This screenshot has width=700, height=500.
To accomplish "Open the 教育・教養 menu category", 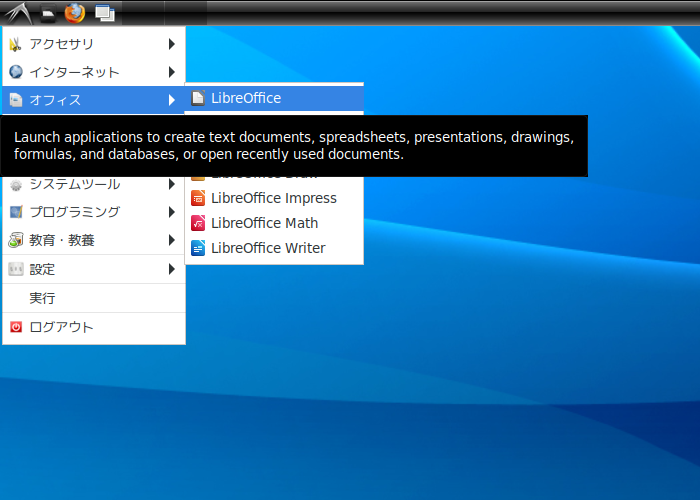I will 94,240.
